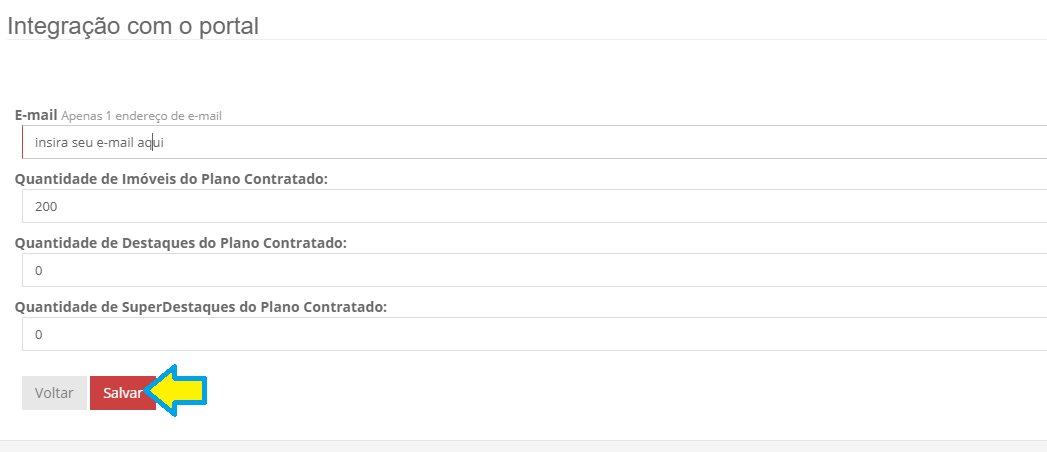Click the red Salvar button
Viewport: 1047px width, 452px height.
[x=123, y=393]
